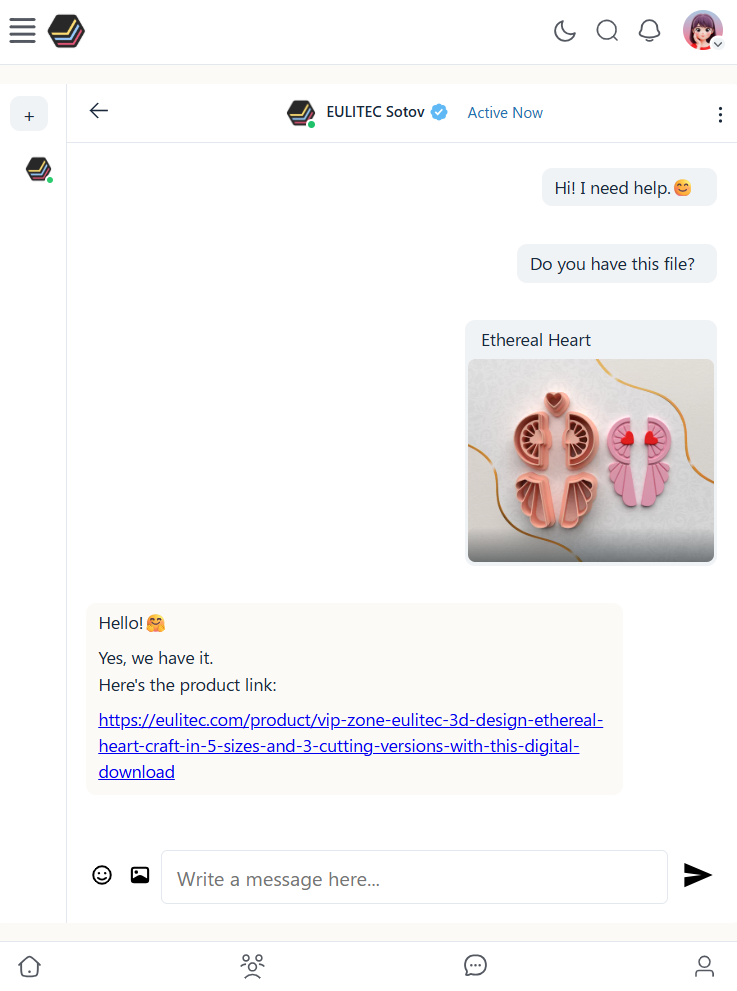Open the hamburger navigation menu
Image resolution: width=737 pixels, height=991 pixels.
[x=22, y=31]
